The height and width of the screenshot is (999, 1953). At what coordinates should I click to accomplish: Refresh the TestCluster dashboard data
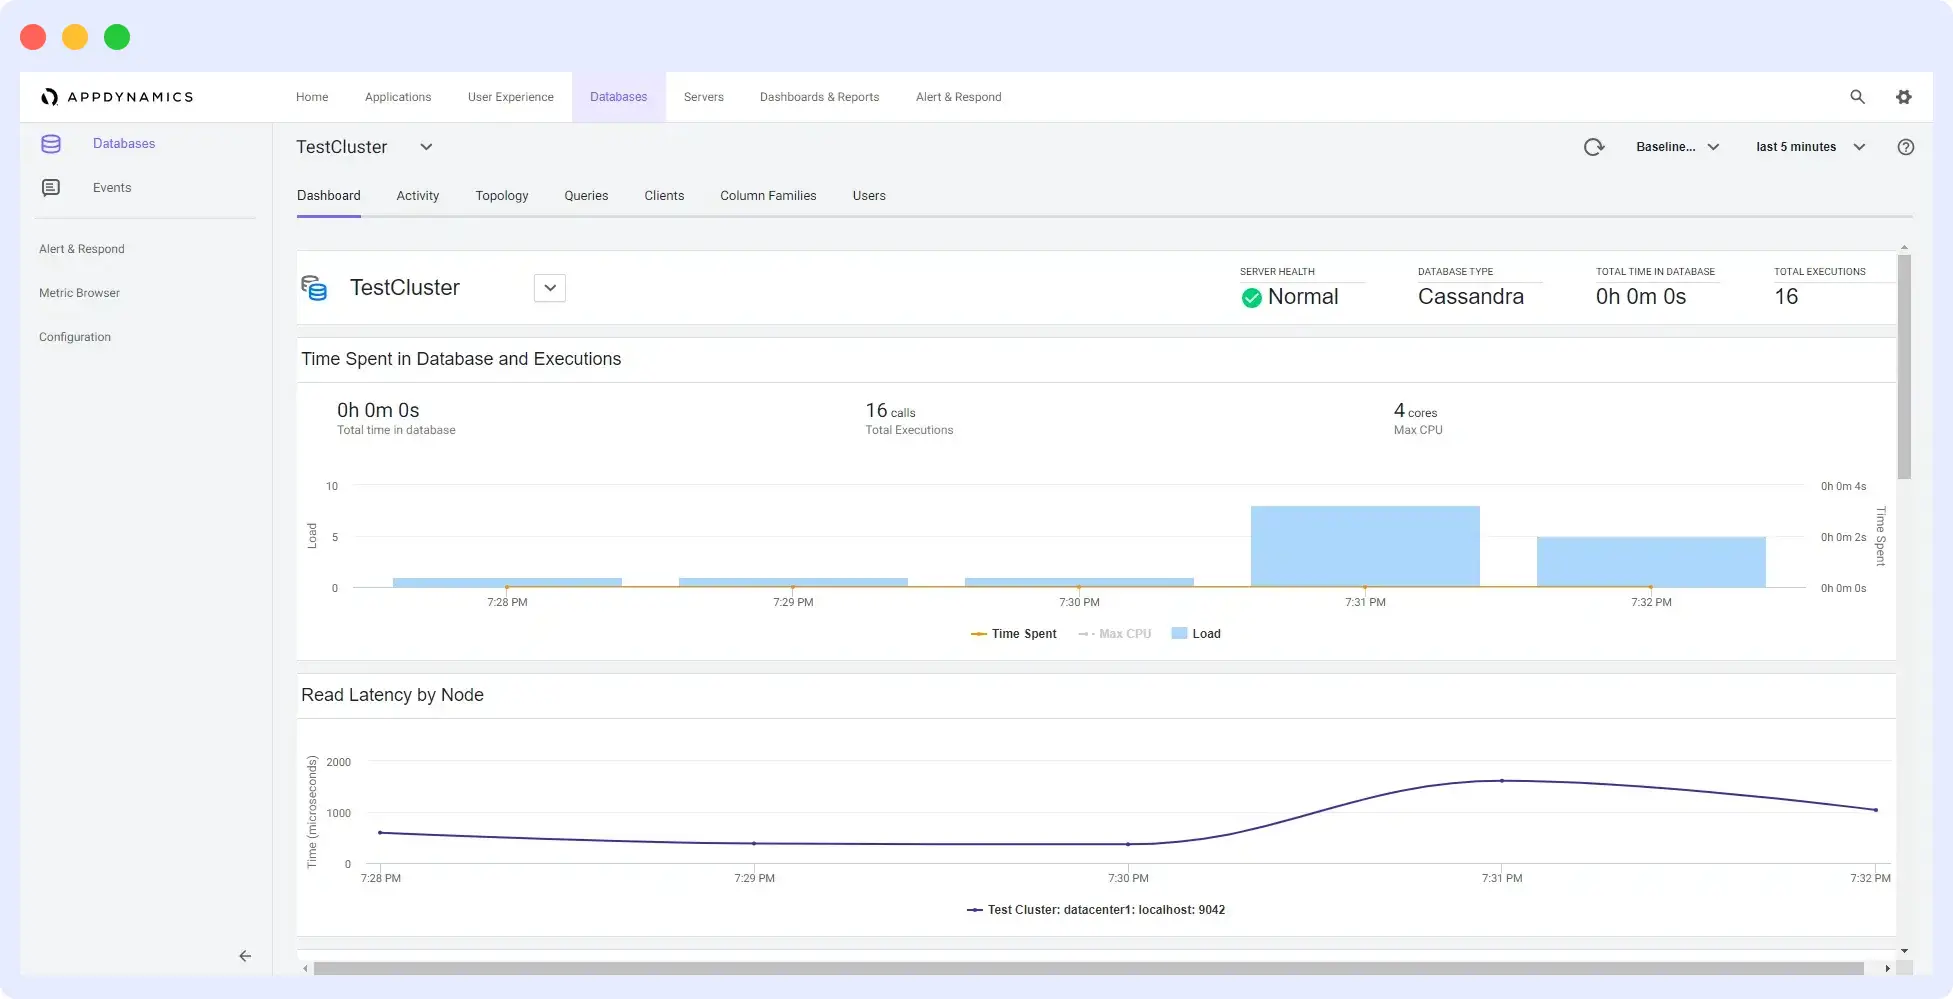pos(1594,146)
